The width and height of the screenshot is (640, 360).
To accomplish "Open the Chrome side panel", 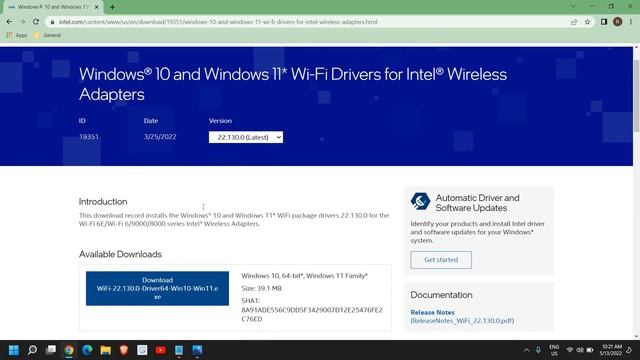I will coord(604,22).
